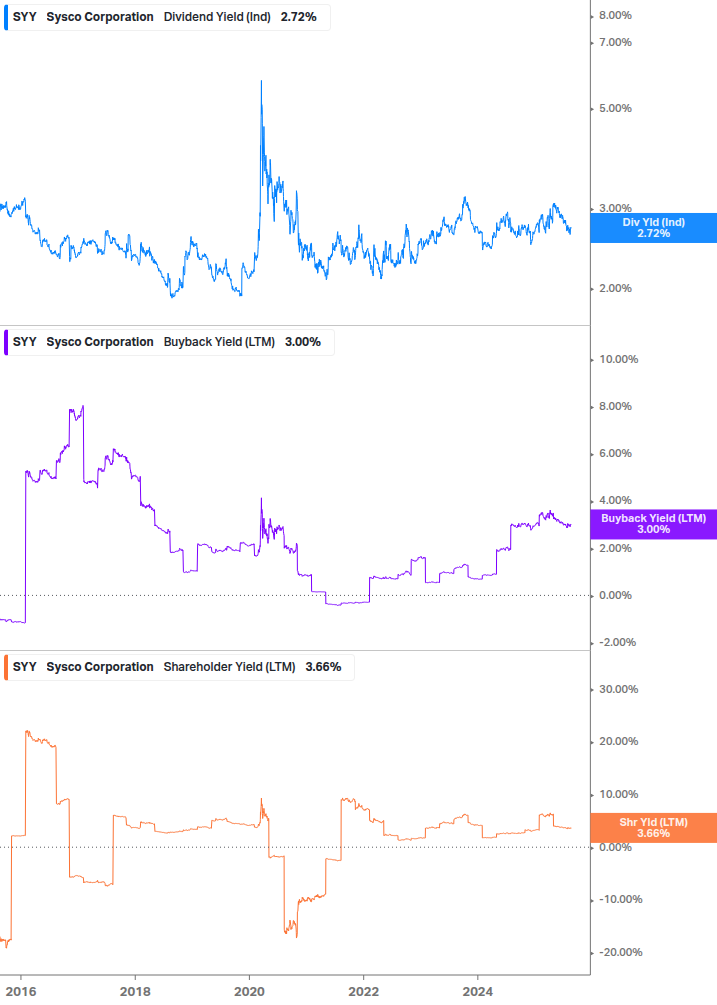Click the -20.00% tick on the shareholder yield axis

[621, 952]
